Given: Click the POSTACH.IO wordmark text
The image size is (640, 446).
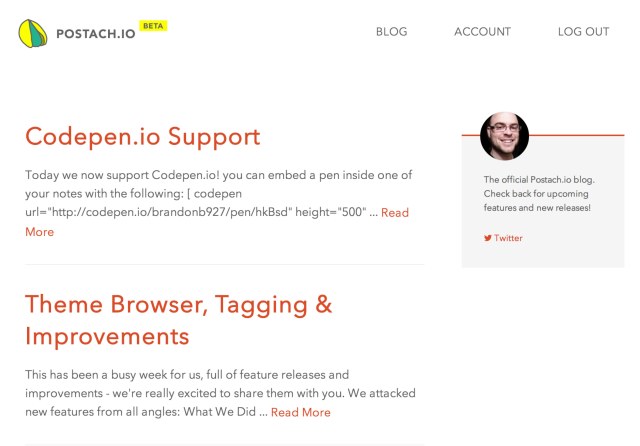Looking at the screenshot, I should point(96,34).
